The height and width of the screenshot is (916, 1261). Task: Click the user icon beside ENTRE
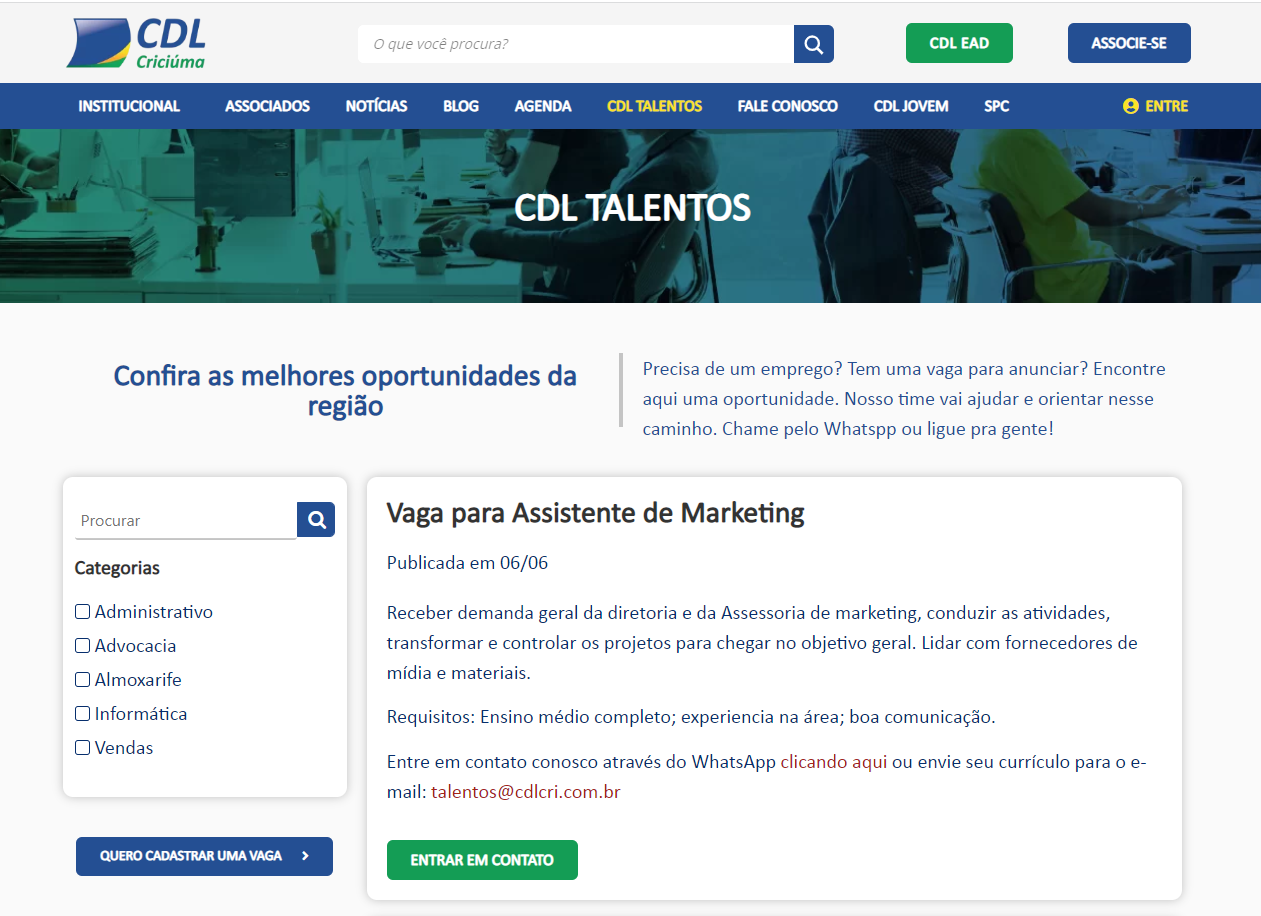click(x=1131, y=106)
